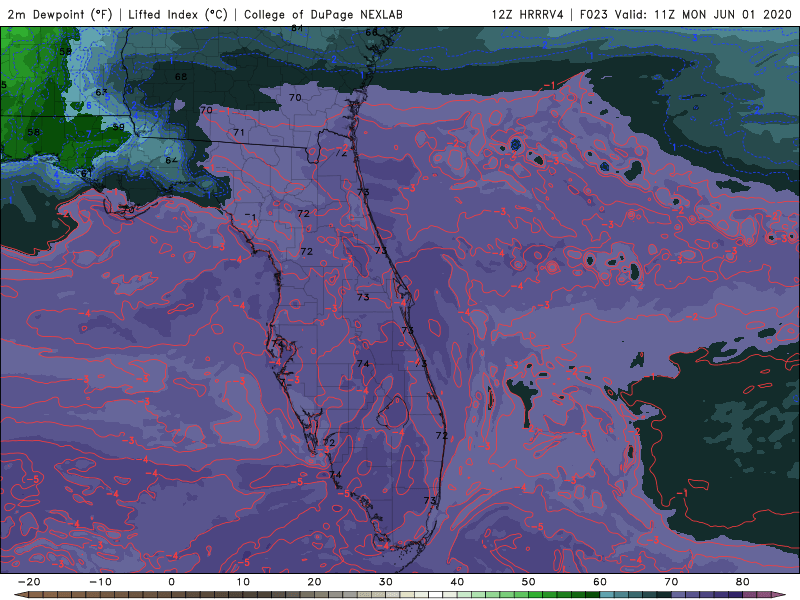The width and height of the screenshot is (800, 600).
Task: Click the colorbar's left end arrow
Action: coord(20,595)
